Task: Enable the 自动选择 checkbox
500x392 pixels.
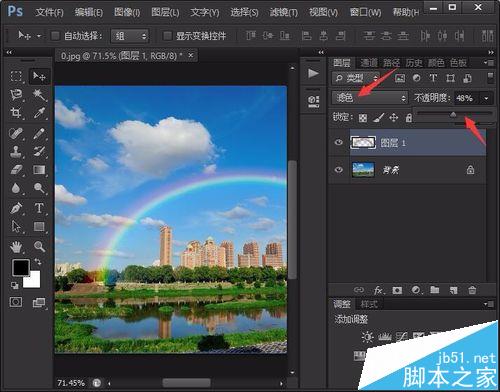Action: click(55, 36)
